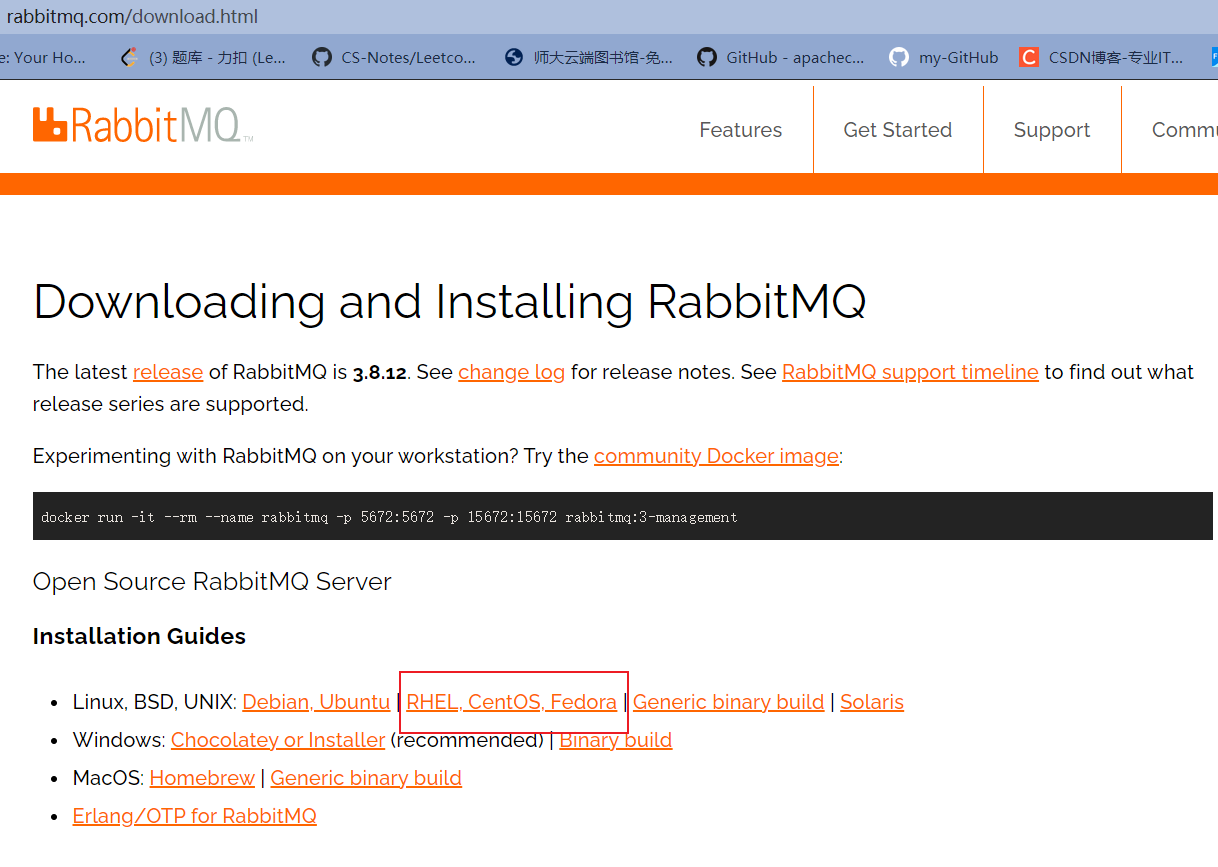Open the change log link
This screenshot has width=1218, height=867.
(512, 372)
